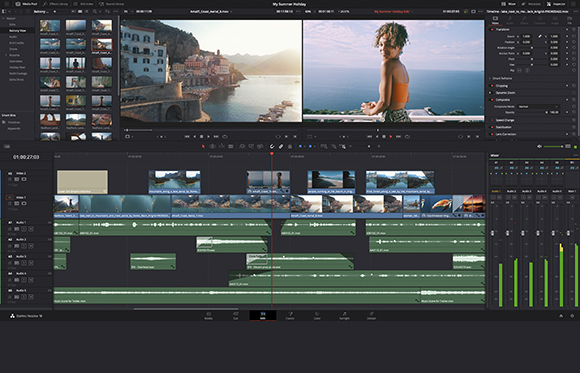The height and width of the screenshot is (373, 580).
Task: Expand the Lens Correction section
Action: 506,134
